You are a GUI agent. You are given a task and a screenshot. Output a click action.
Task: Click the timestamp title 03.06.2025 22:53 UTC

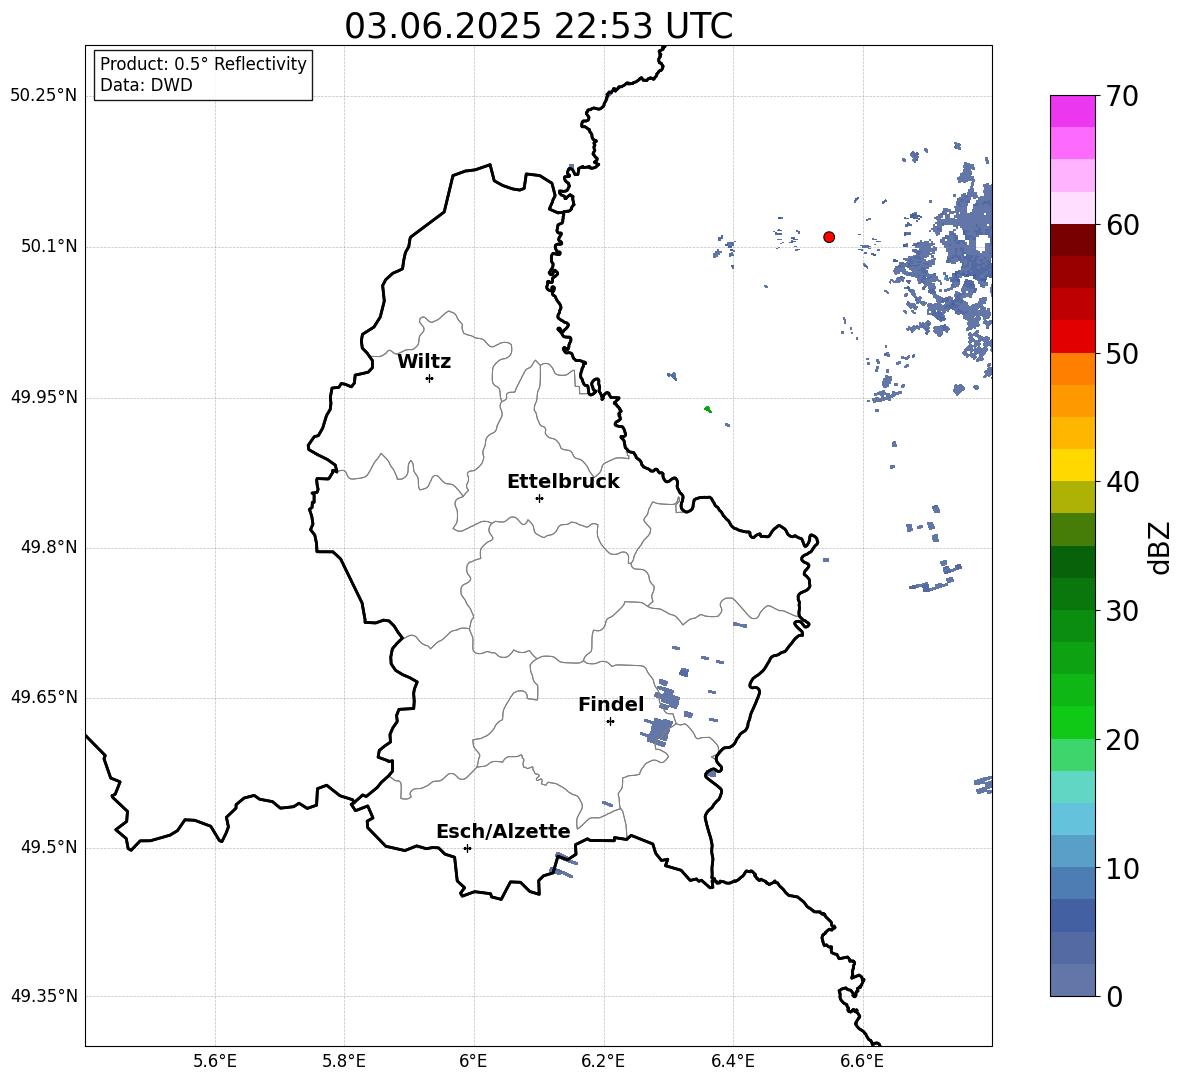coord(538,26)
